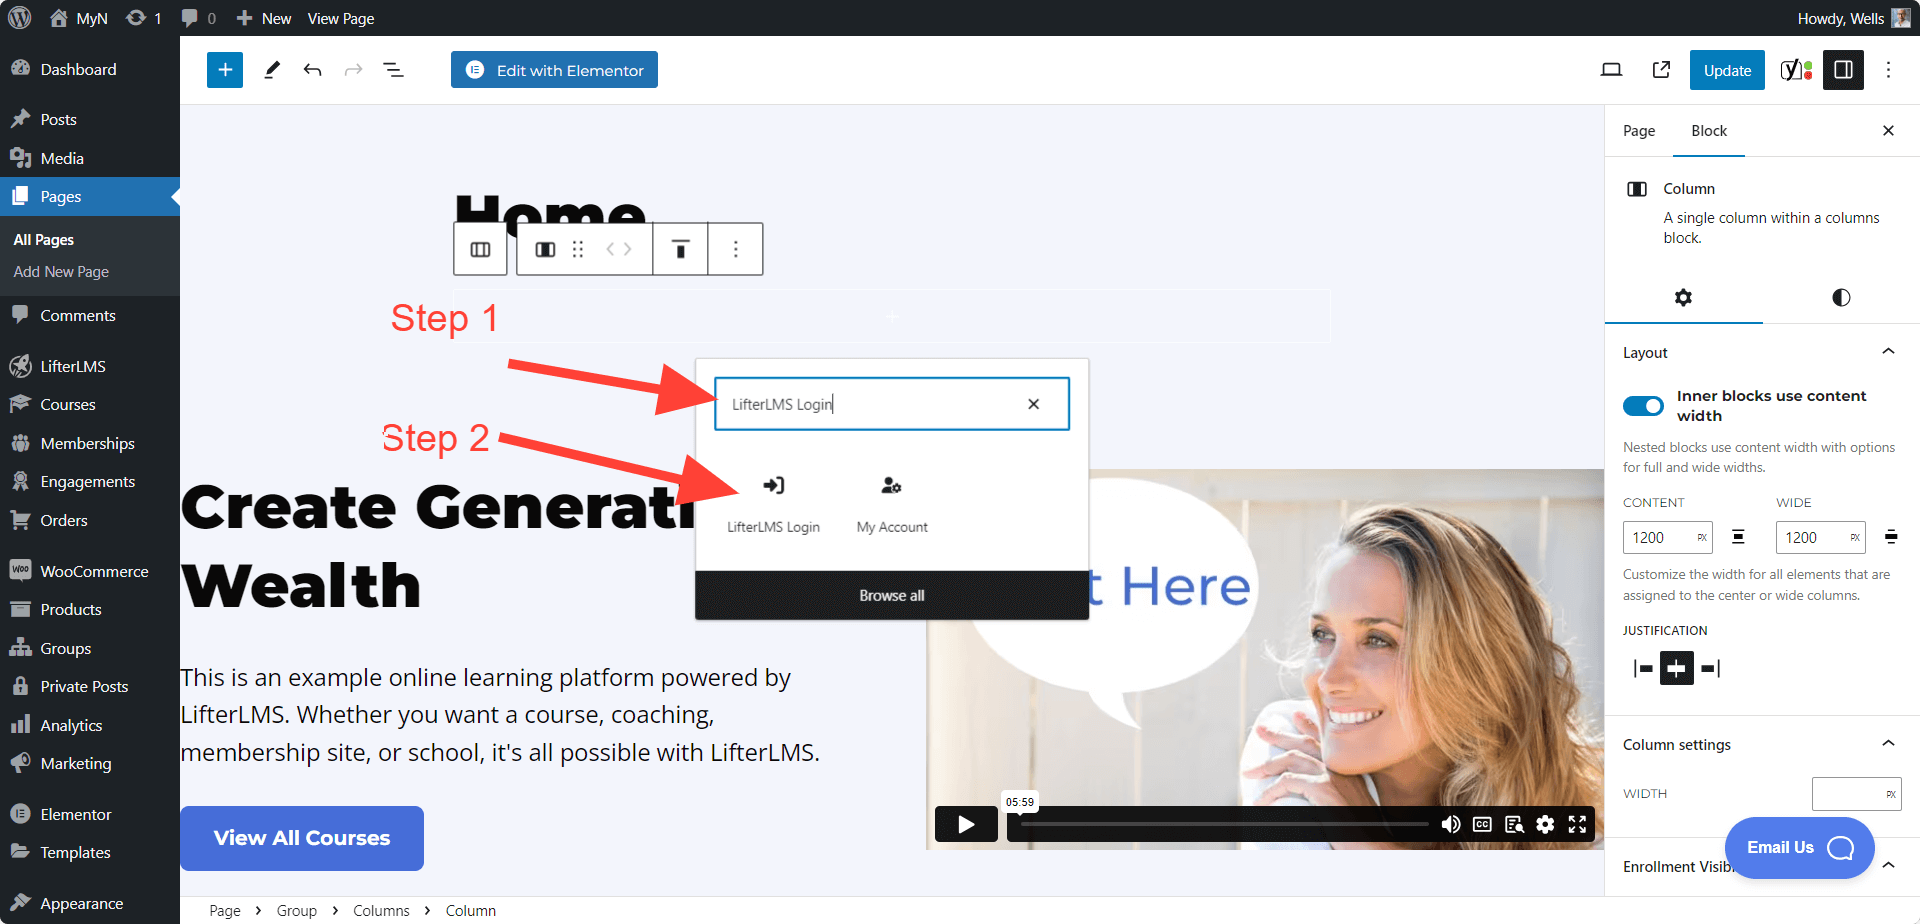Click the Update button
This screenshot has width=1920, height=924.
[1727, 70]
